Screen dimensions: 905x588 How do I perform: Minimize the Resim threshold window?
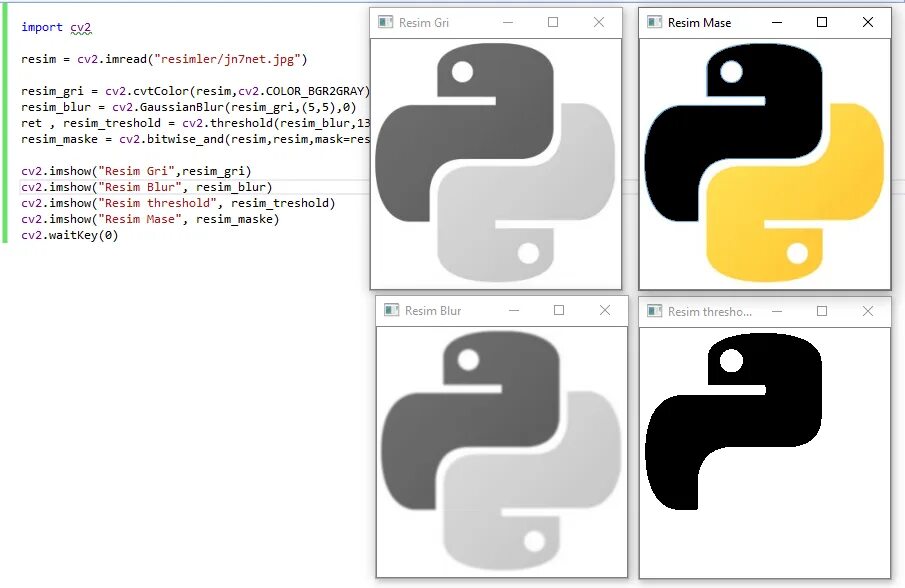point(777,312)
